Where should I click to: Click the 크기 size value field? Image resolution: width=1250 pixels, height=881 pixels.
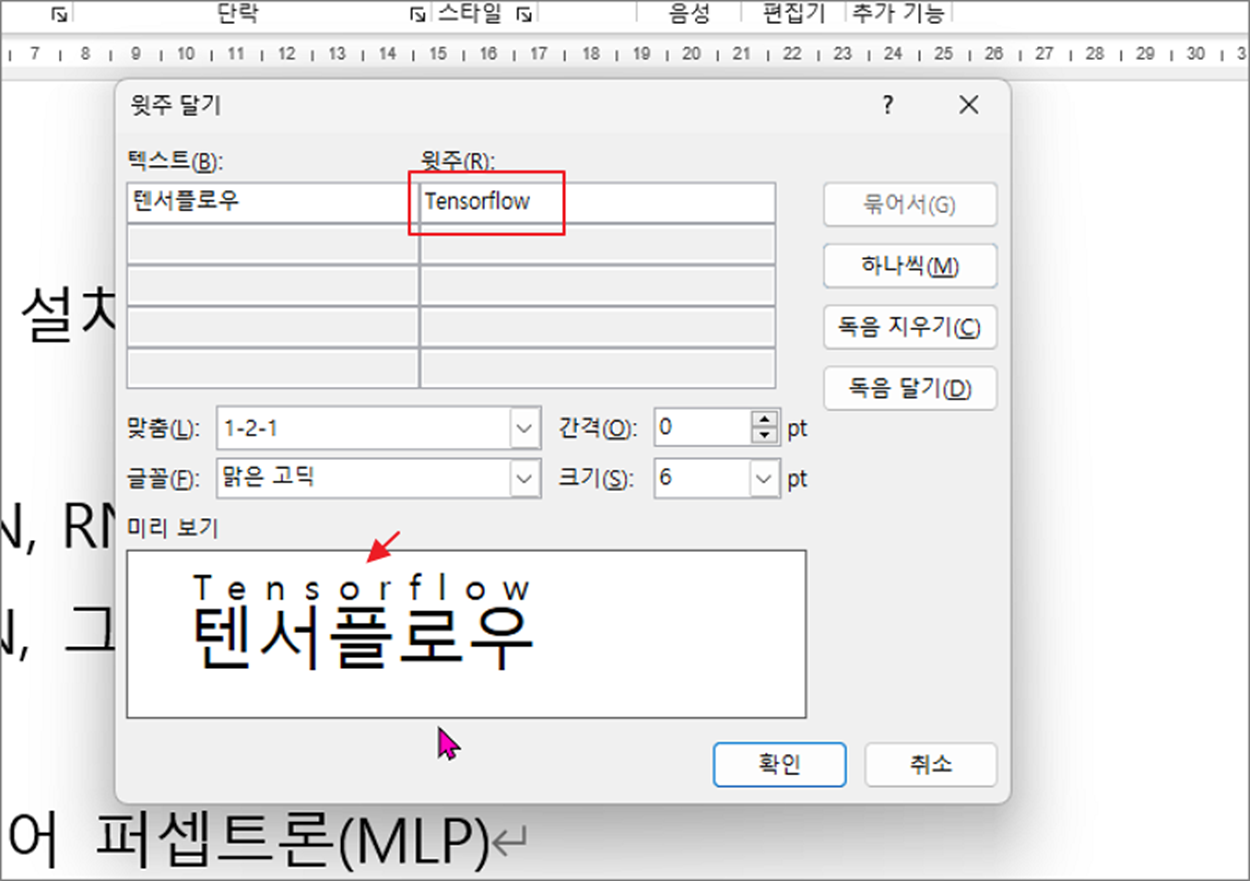(702, 479)
